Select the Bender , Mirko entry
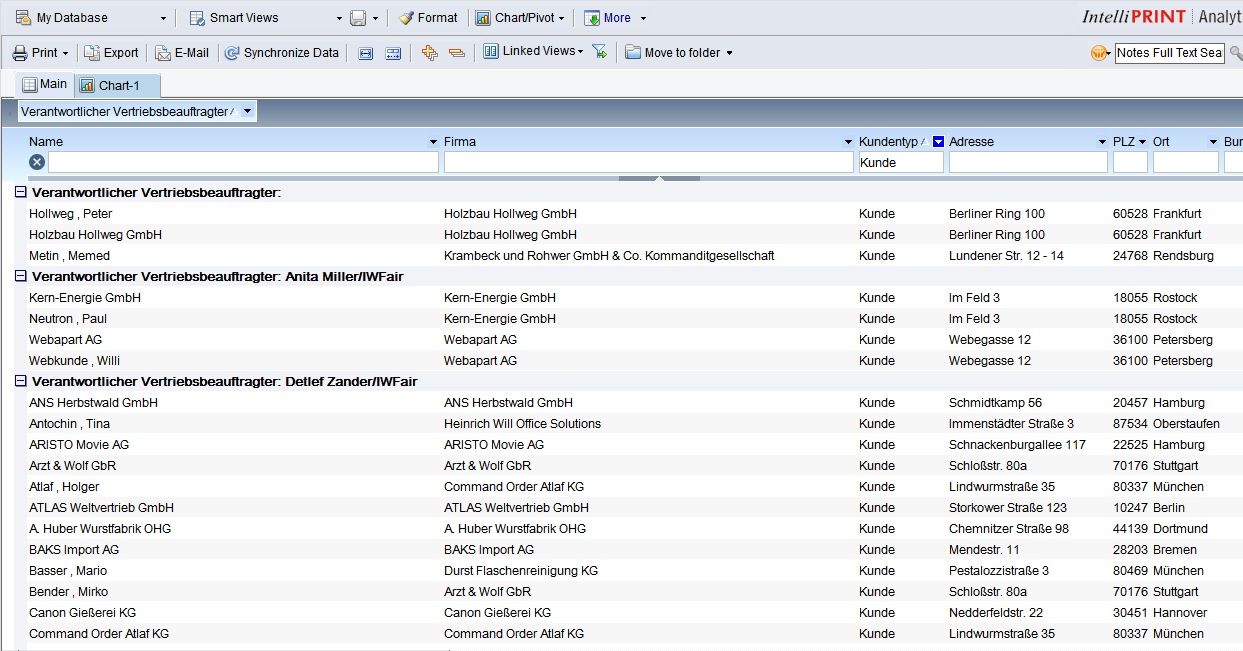The width and height of the screenshot is (1243, 651). 68,592
